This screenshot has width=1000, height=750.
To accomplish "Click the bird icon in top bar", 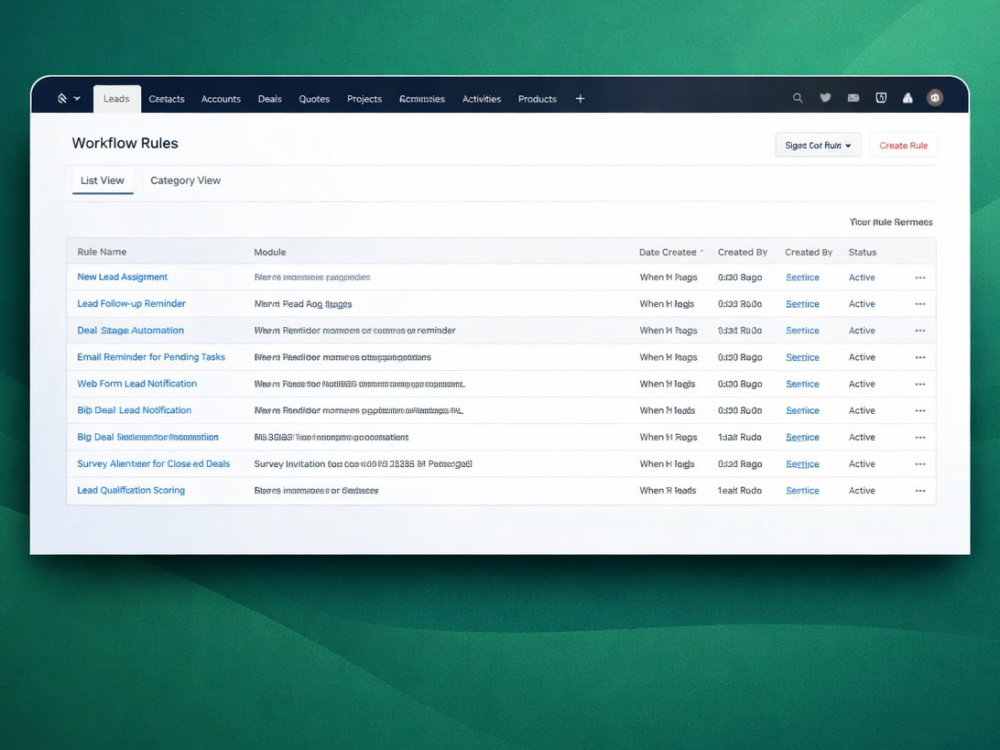I will 825,98.
